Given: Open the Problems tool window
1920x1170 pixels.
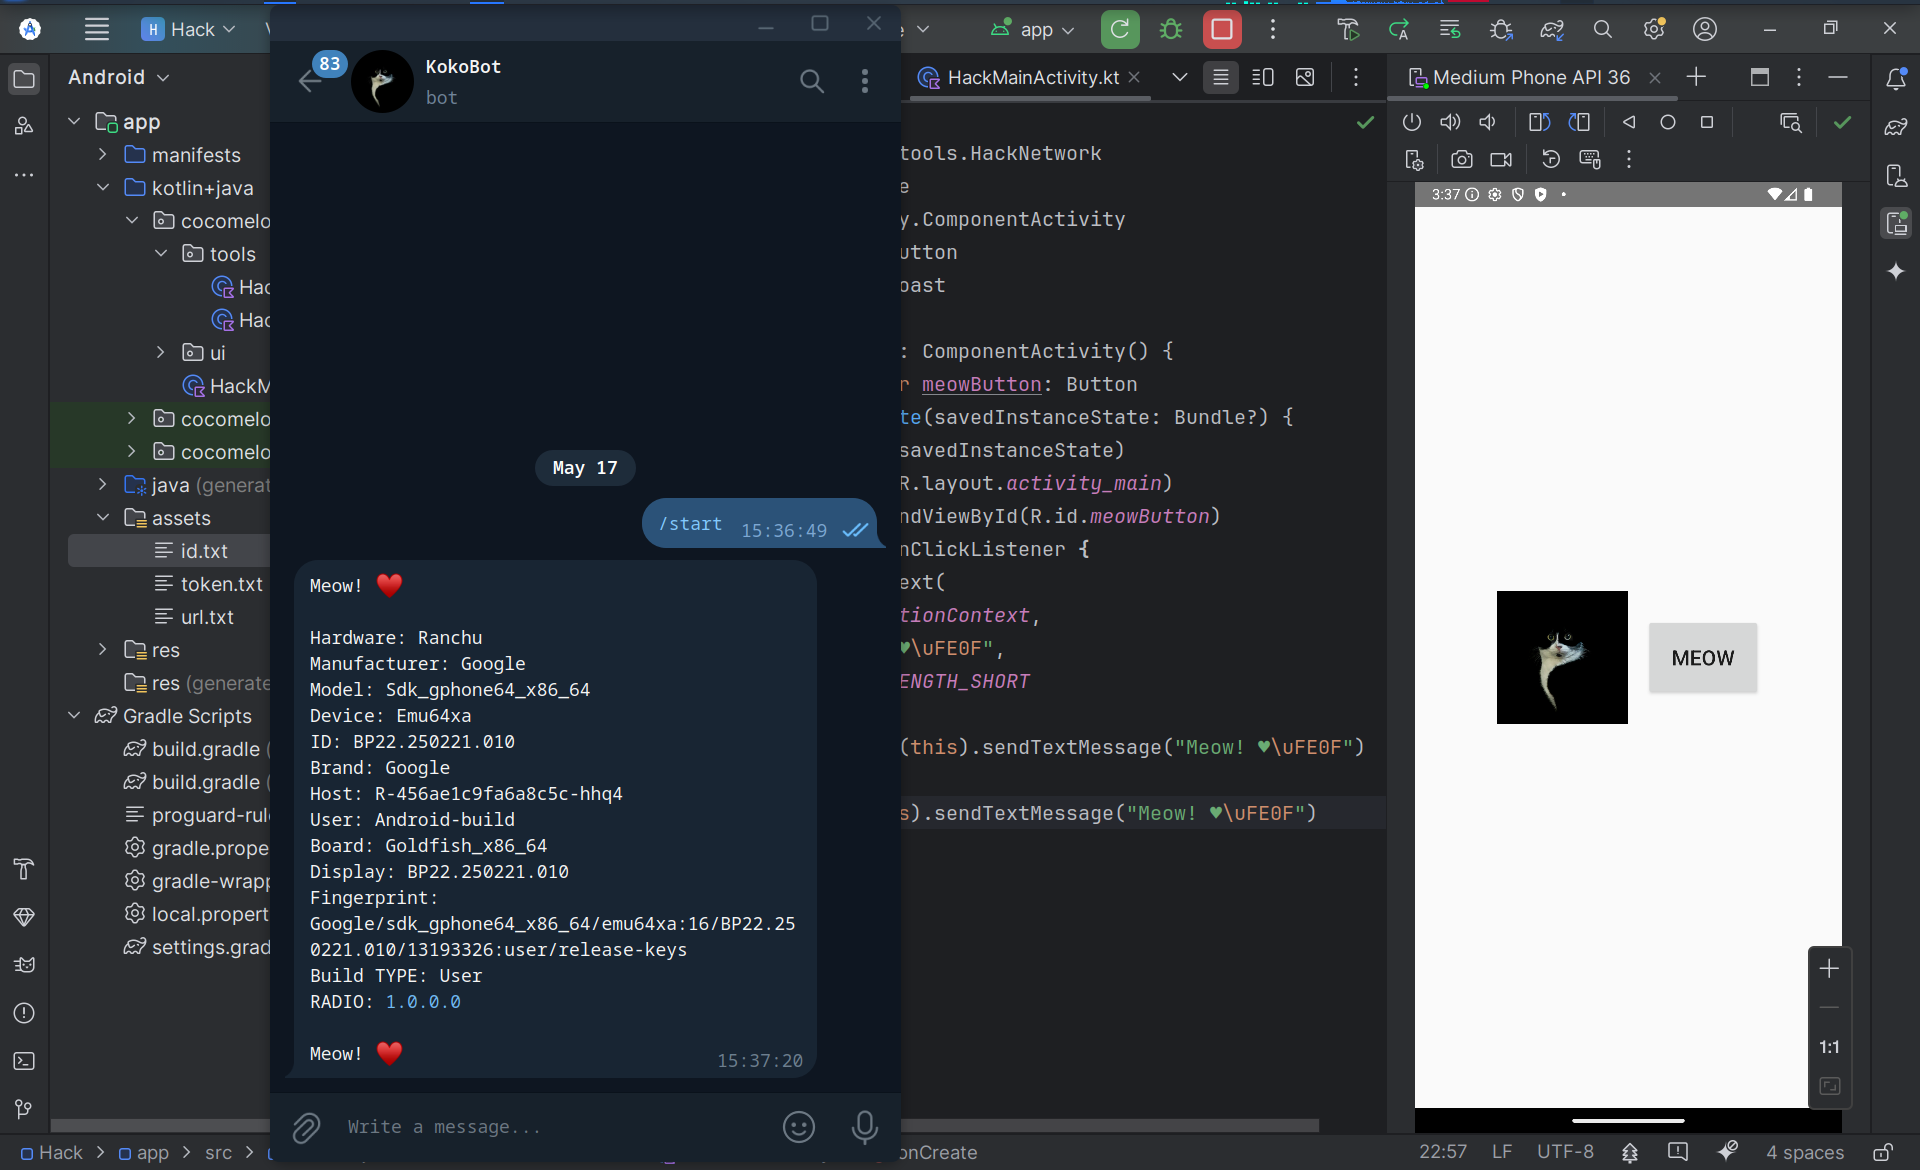Looking at the screenshot, I should coord(24,1013).
